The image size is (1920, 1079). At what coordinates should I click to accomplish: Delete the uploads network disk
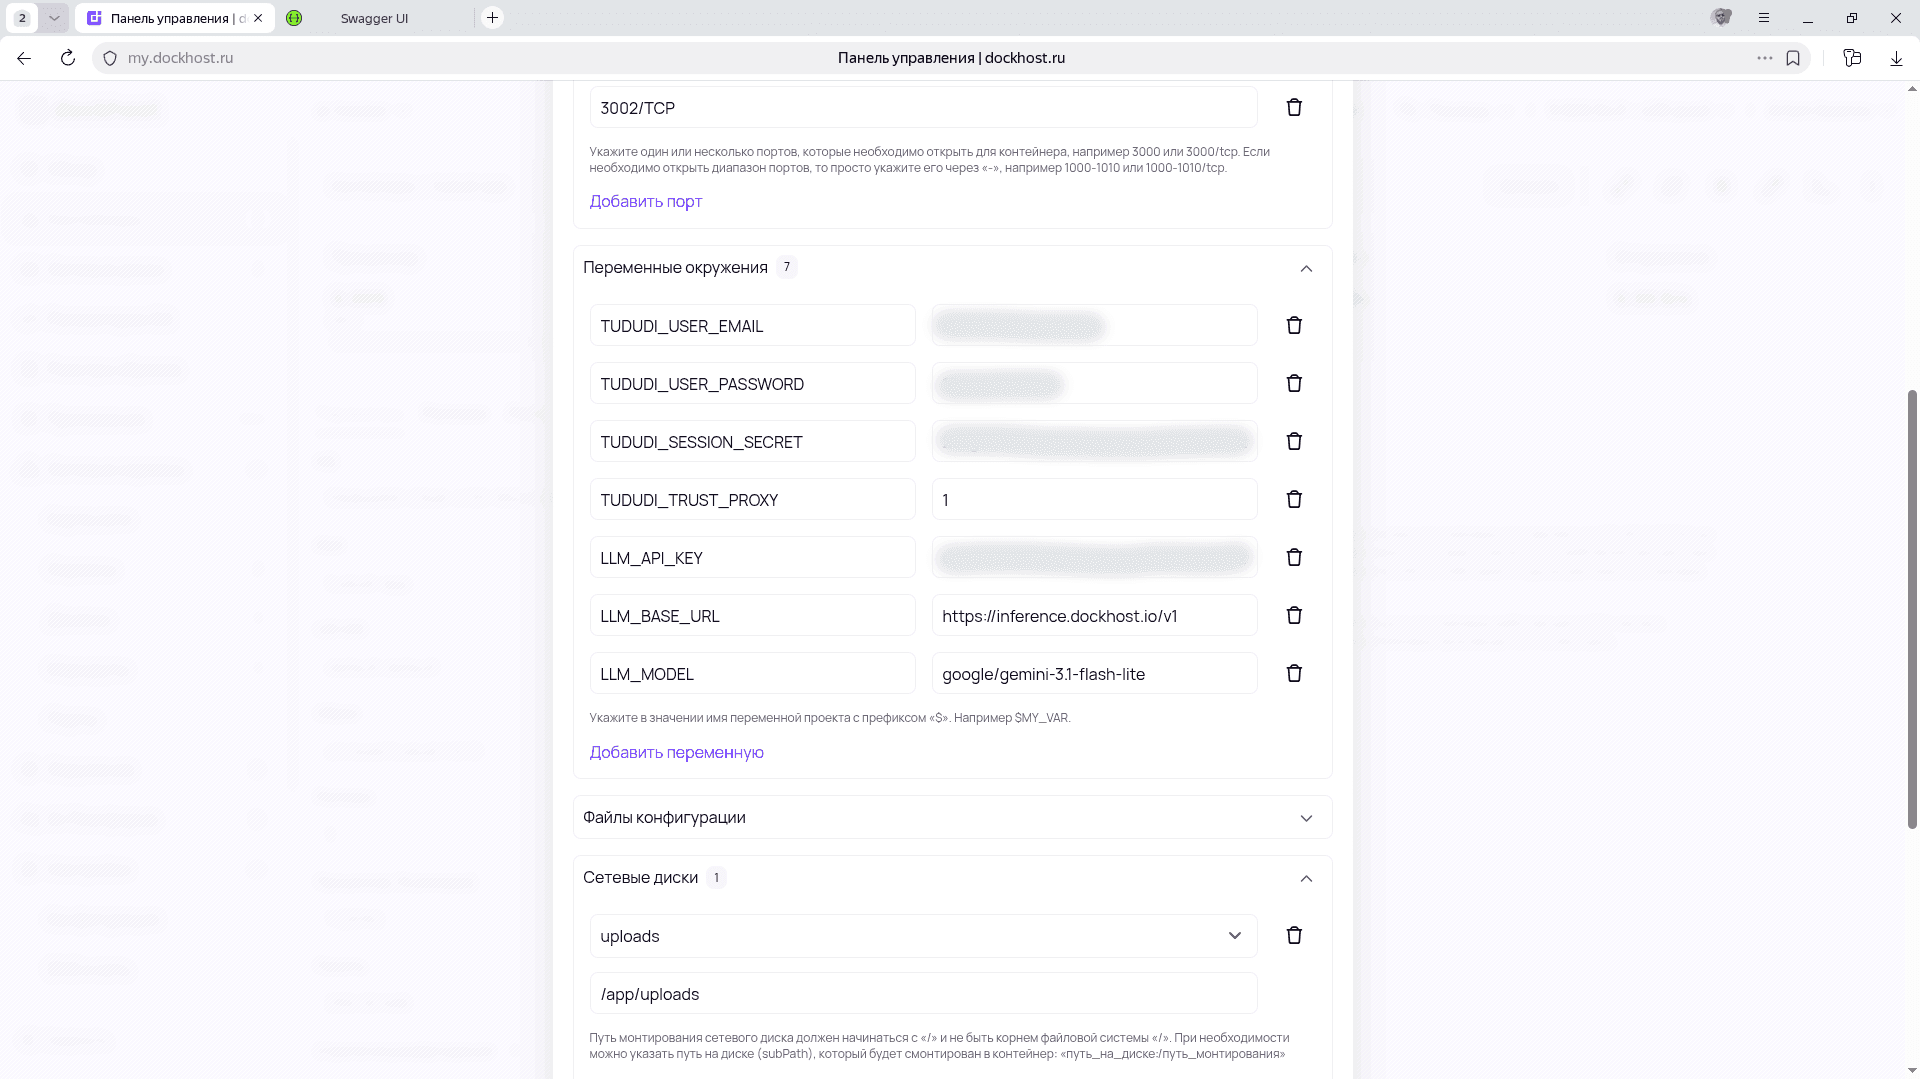pos(1294,935)
